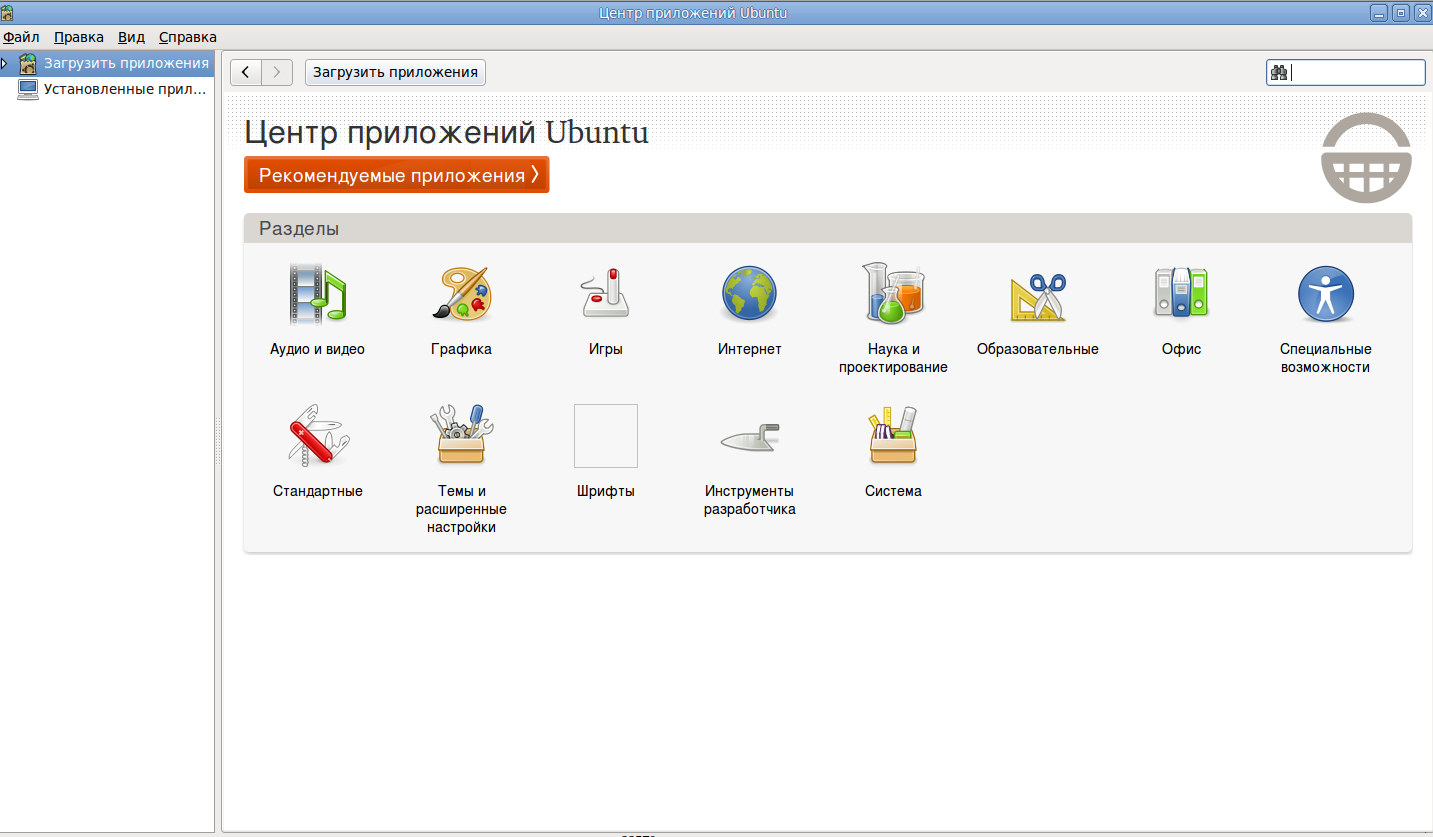This screenshot has width=1433, height=837.
Task: Focus the search input field
Action: tap(1346, 72)
